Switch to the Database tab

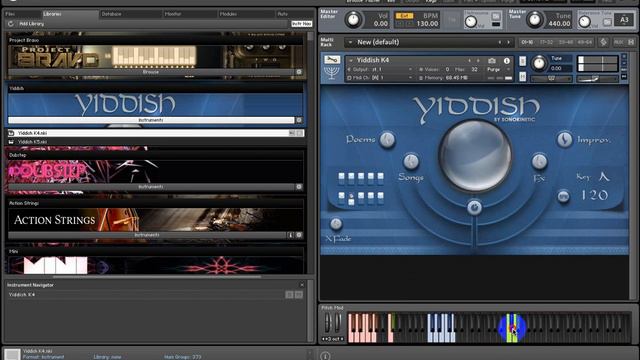(130, 14)
